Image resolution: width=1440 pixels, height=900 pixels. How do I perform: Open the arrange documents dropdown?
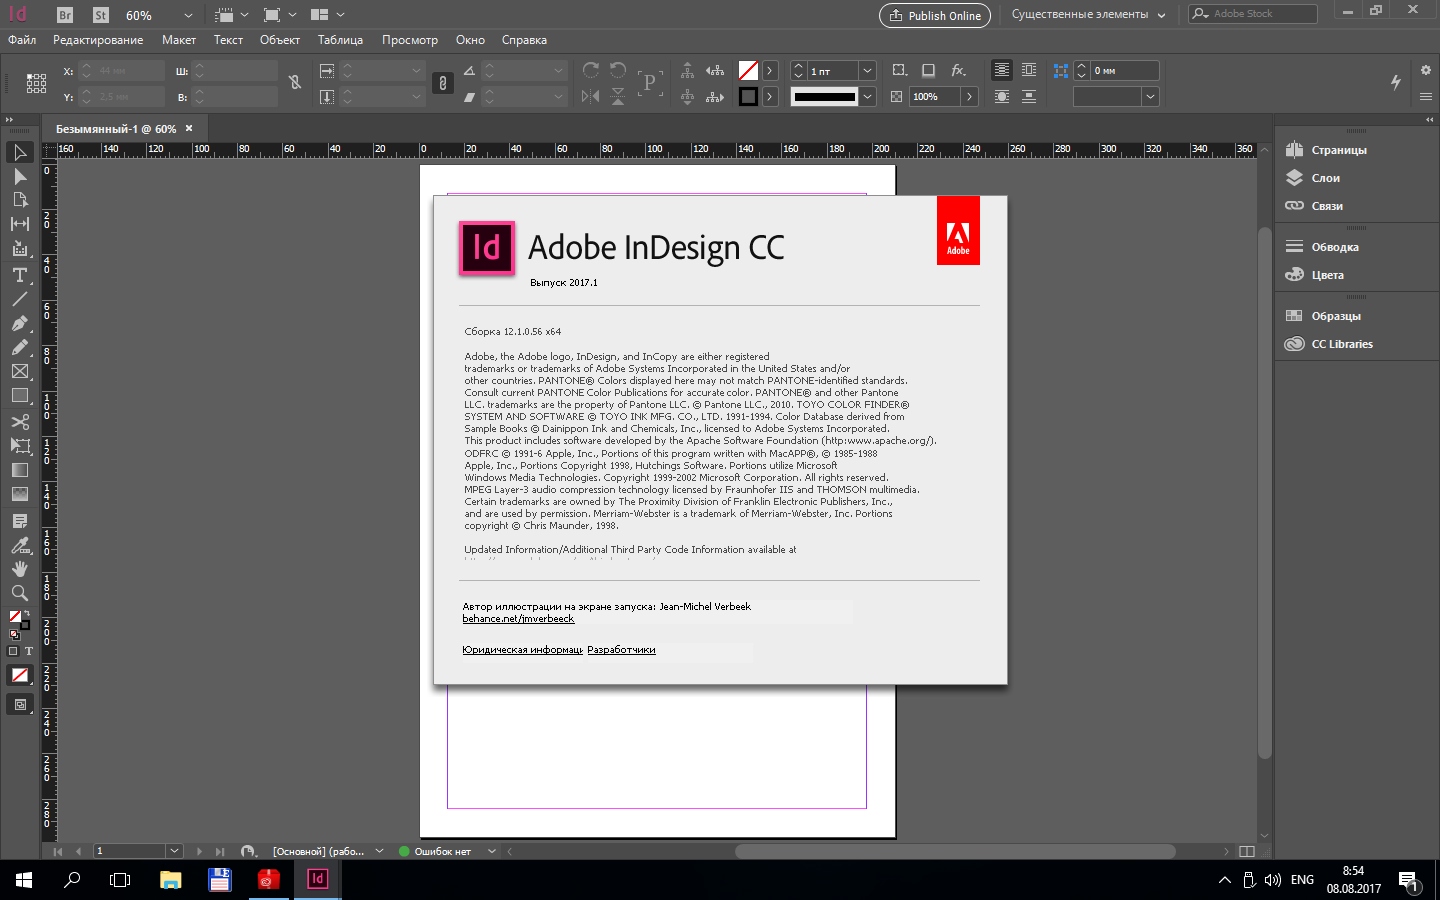pyautogui.click(x=327, y=15)
